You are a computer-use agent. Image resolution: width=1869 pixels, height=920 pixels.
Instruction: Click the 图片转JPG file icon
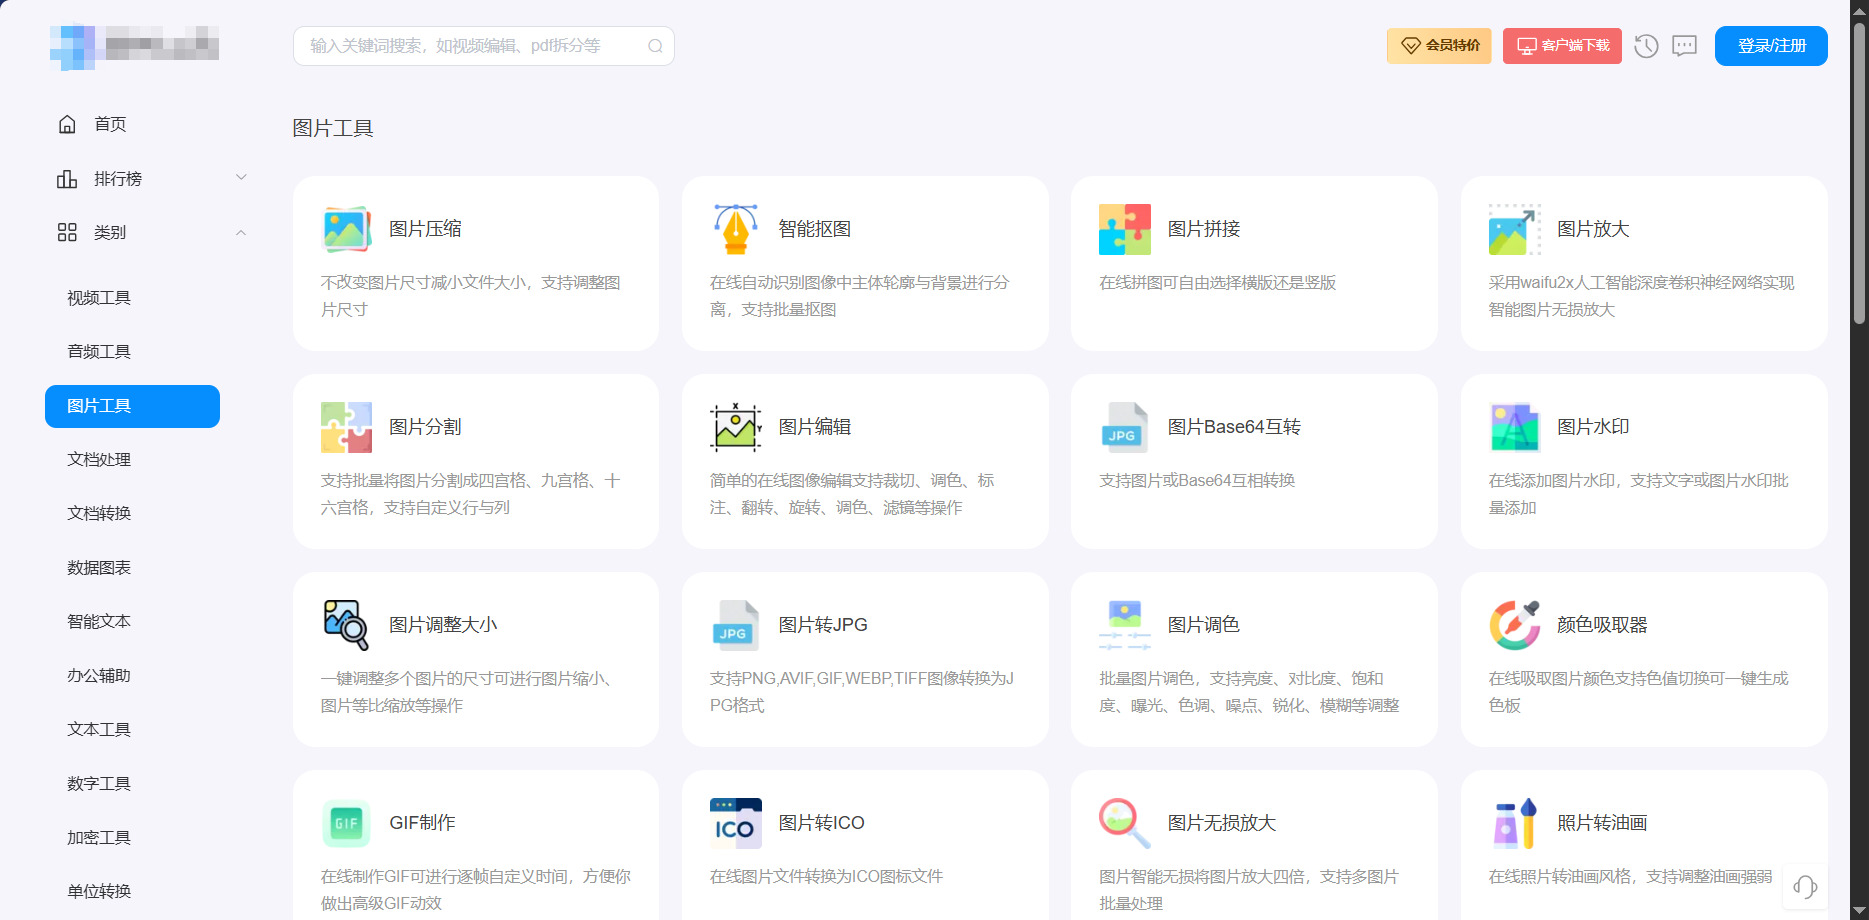click(x=735, y=625)
